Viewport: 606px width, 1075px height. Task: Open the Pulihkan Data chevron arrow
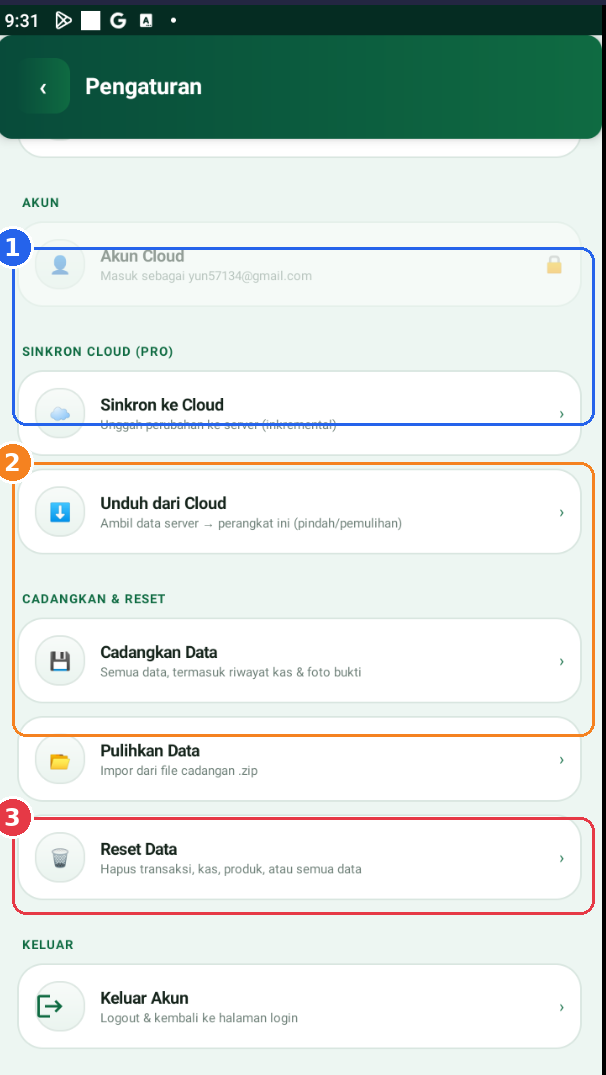click(561, 760)
